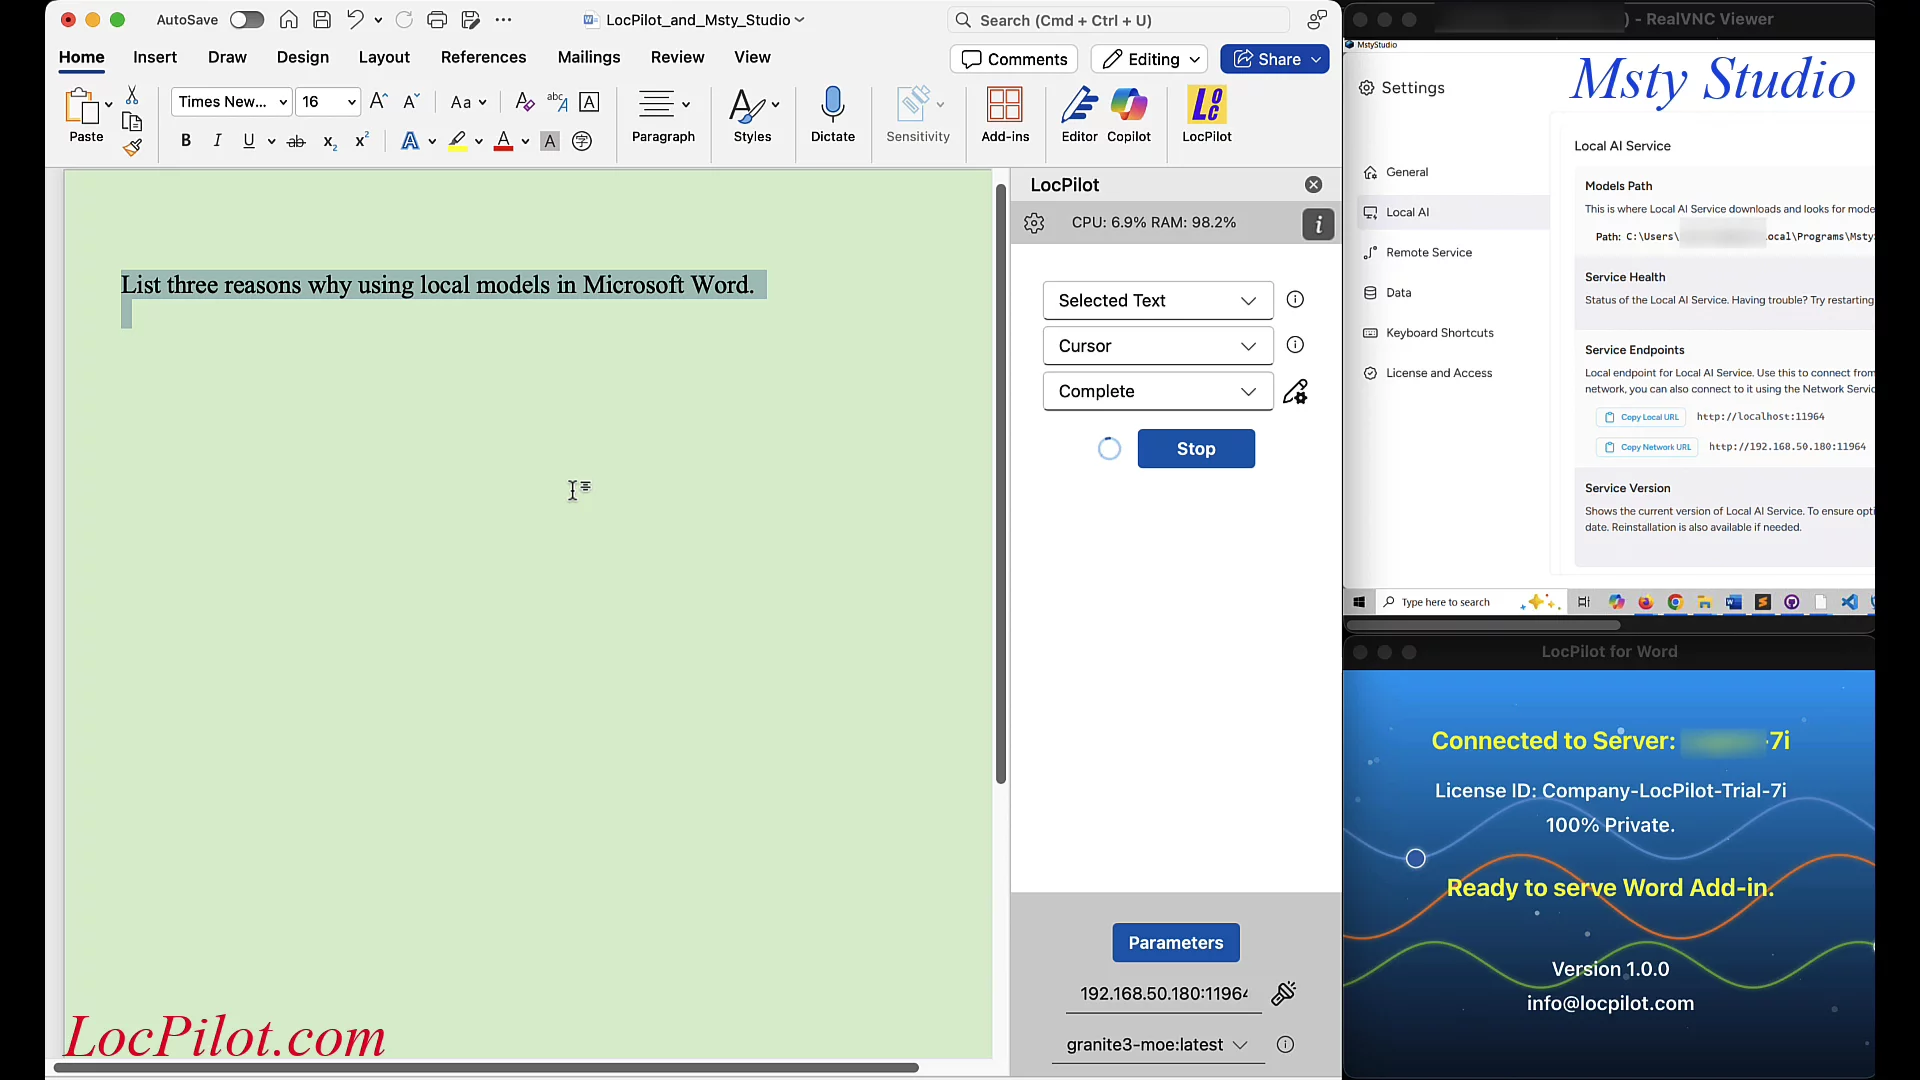Image resolution: width=1920 pixels, height=1080 pixels.
Task: Switch to the Review tab
Action: point(677,57)
